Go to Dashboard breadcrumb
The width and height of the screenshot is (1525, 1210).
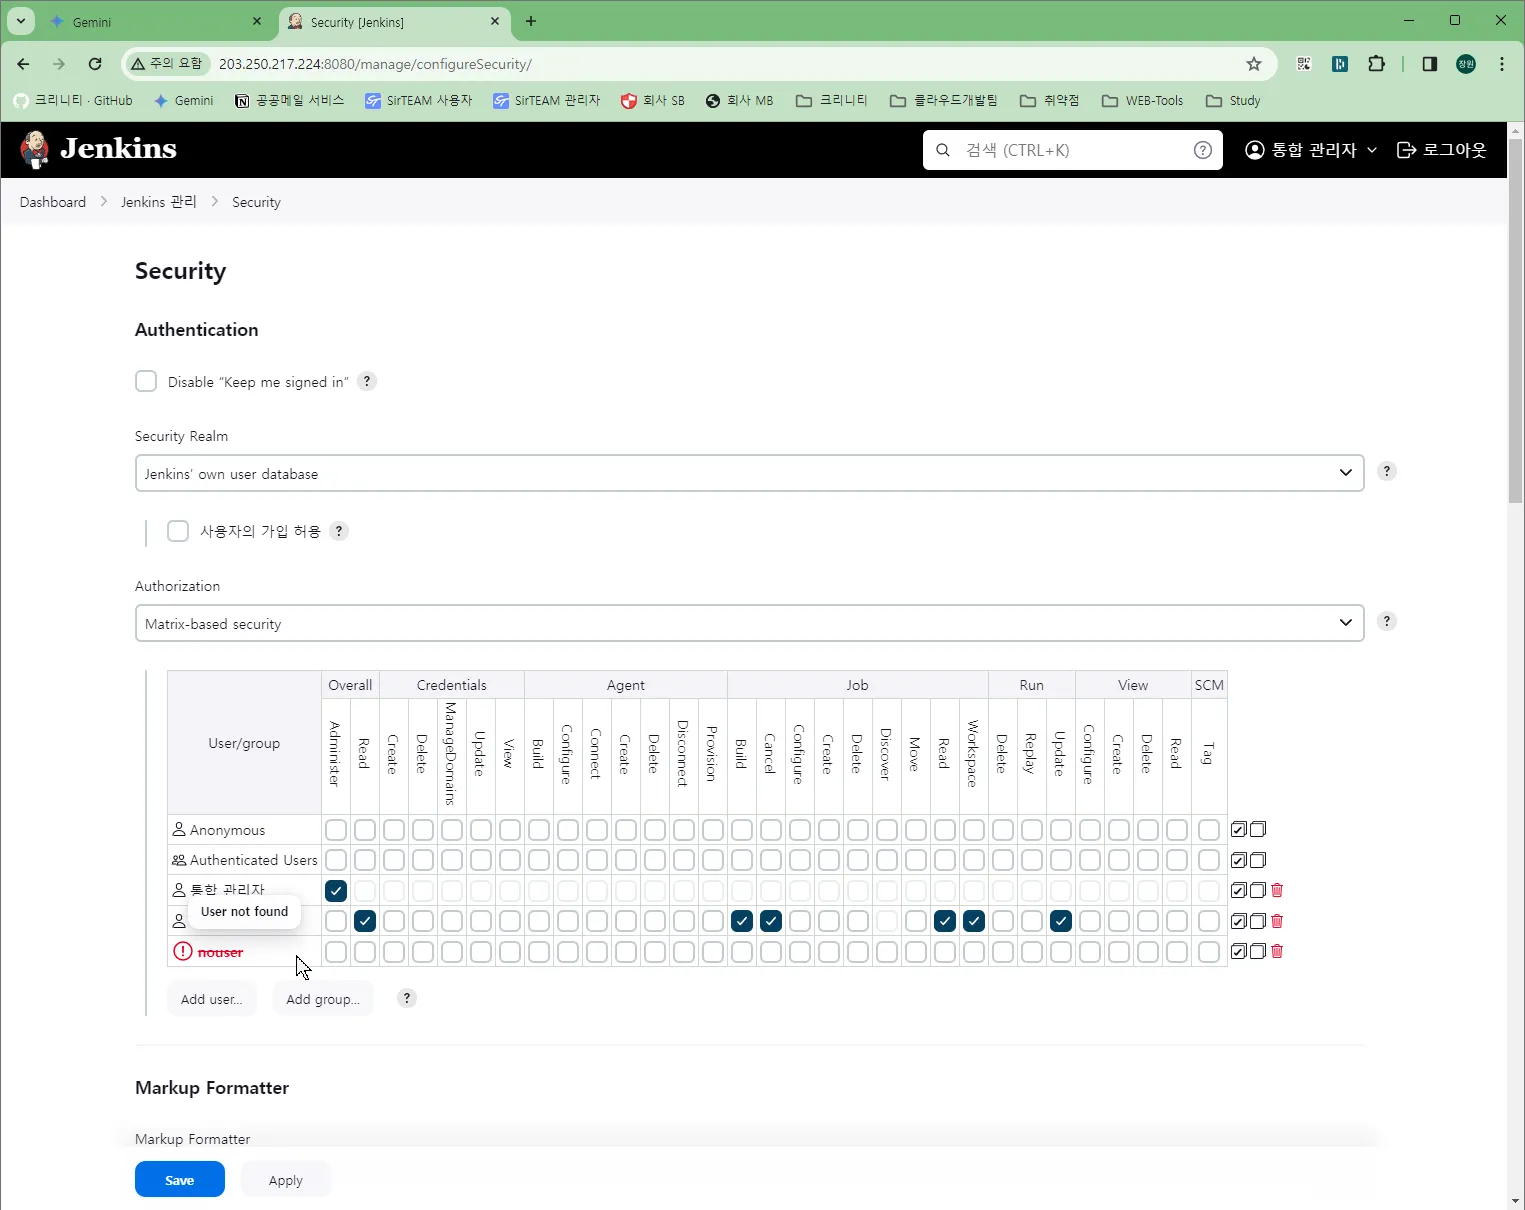(53, 202)
